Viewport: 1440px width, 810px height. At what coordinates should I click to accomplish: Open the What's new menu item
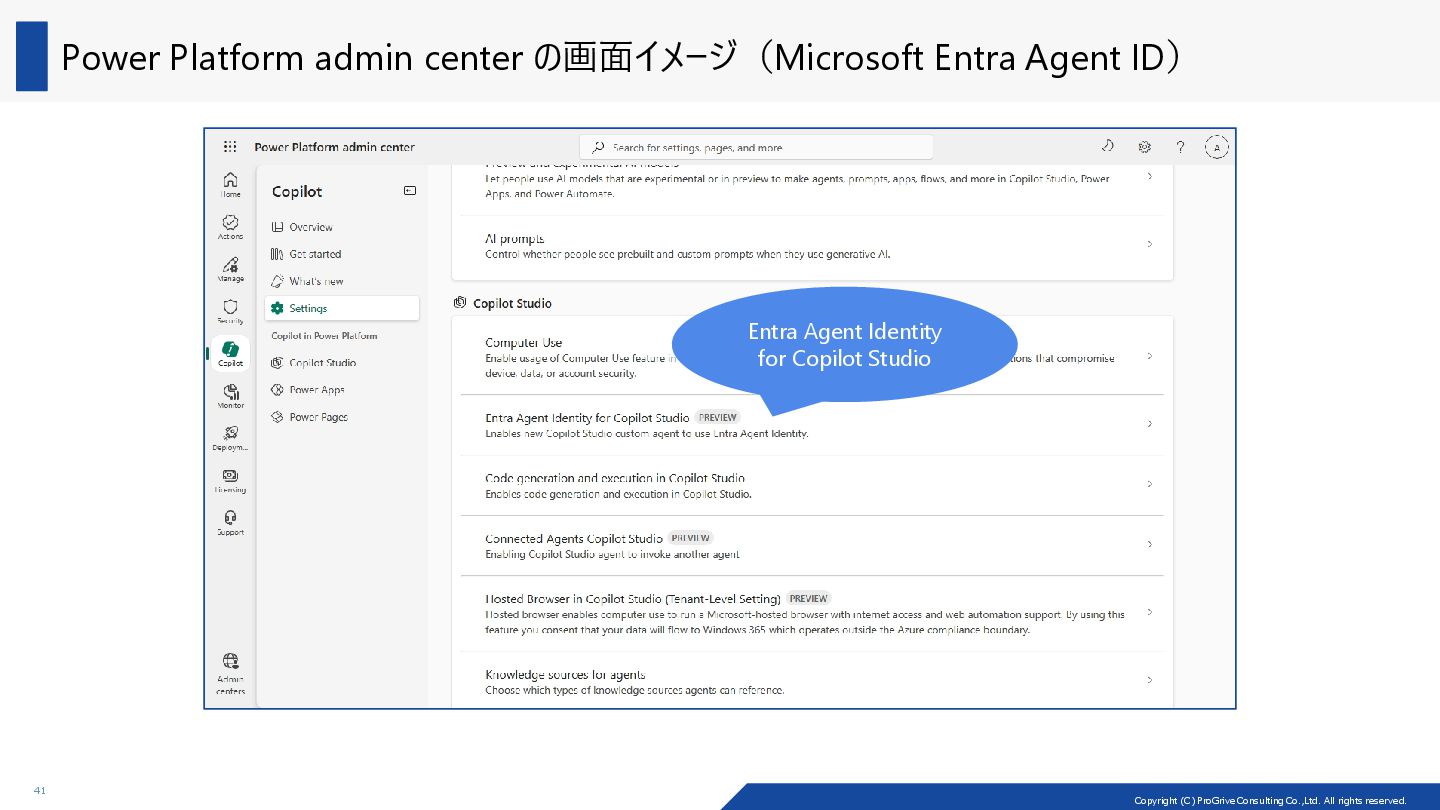click(342, 281)
